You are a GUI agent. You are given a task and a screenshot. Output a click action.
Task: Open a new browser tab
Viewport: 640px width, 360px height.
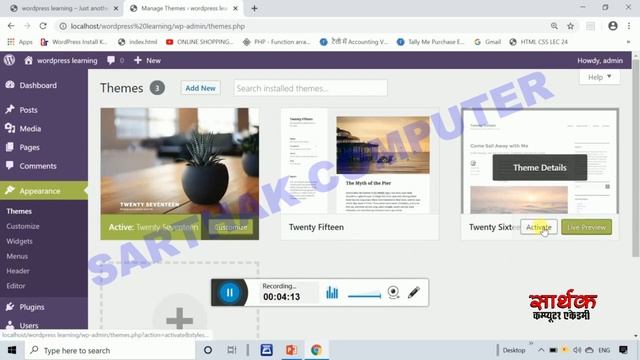(x=254, y=8)
